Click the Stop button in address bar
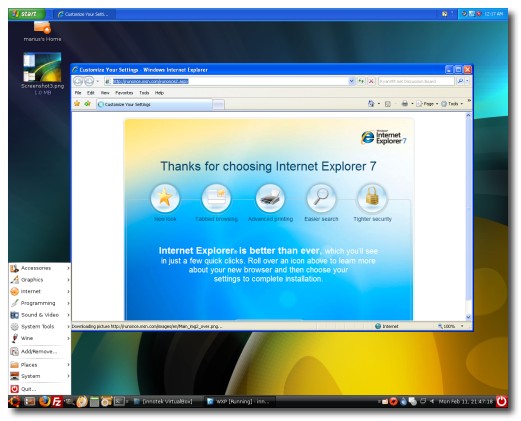The image size is (521, 421). point(371,81)
